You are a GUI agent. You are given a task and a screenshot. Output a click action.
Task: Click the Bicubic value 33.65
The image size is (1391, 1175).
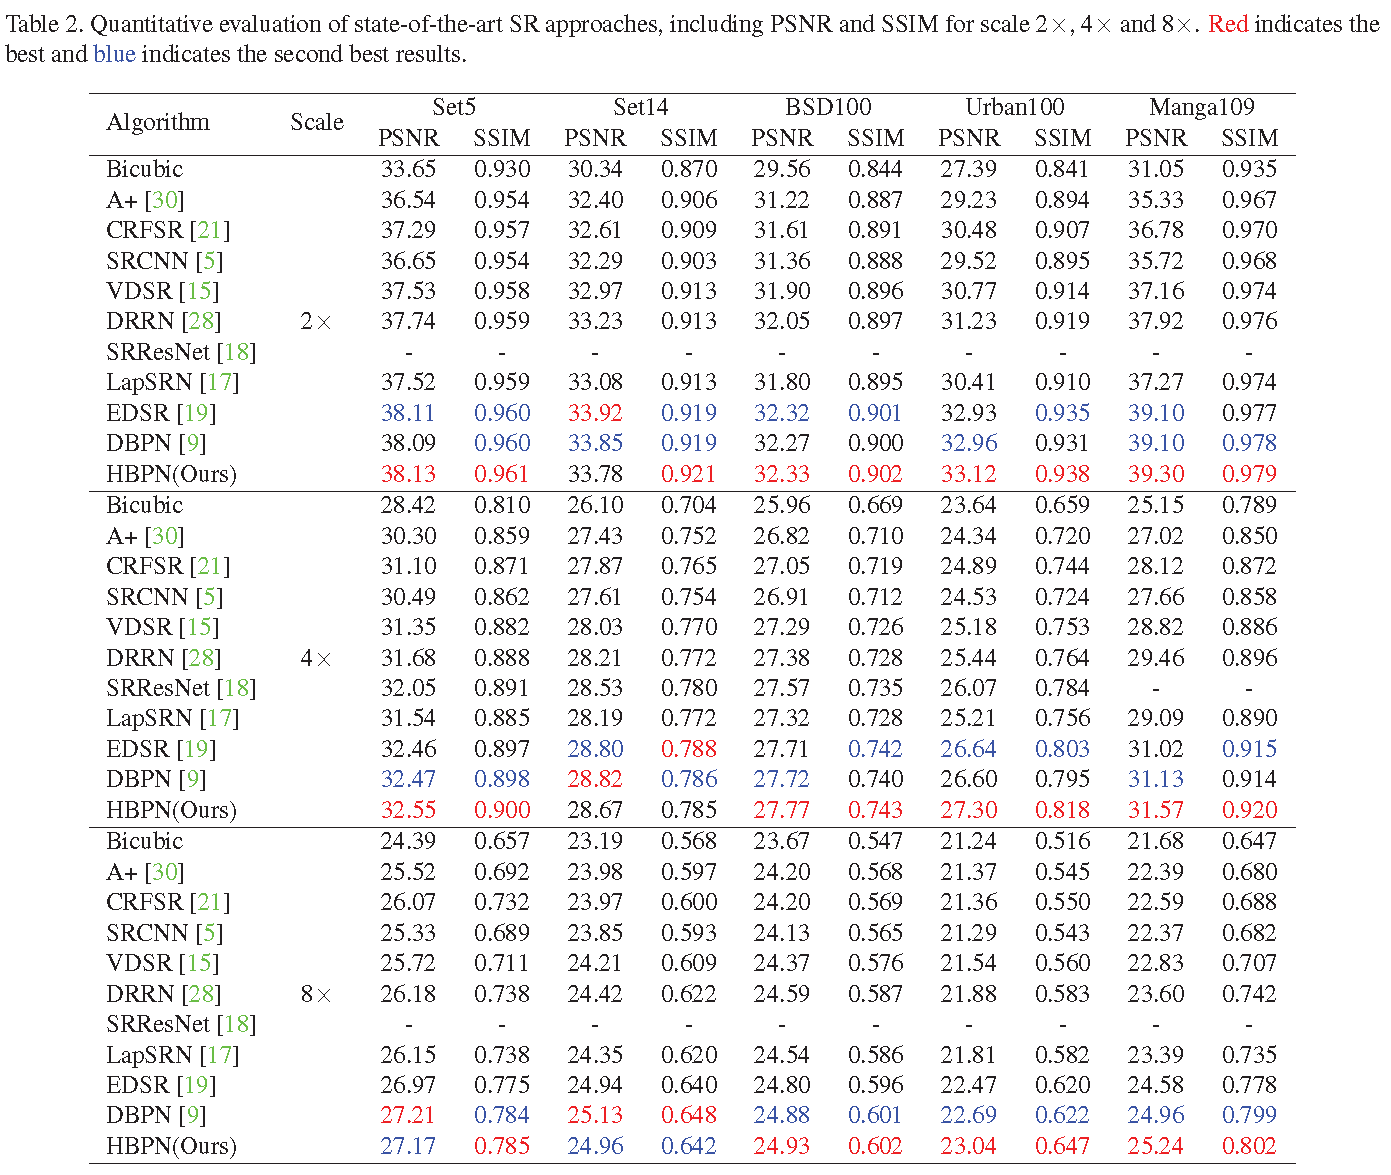click(x=408, y=169)
